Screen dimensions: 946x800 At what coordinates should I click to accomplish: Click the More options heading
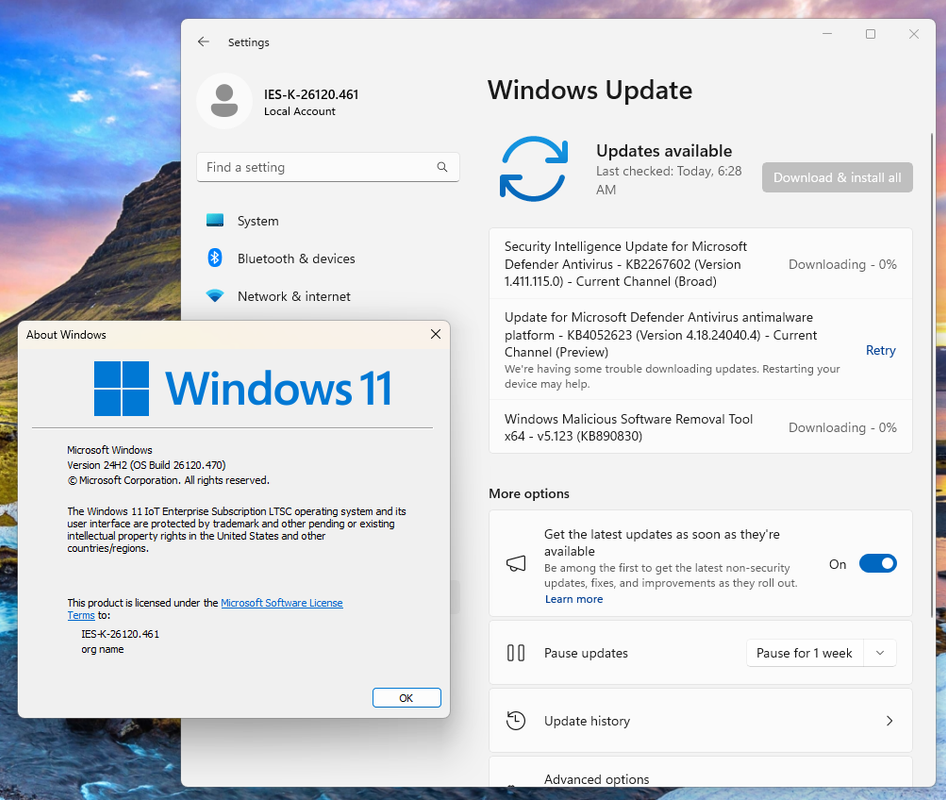(529, 494)
